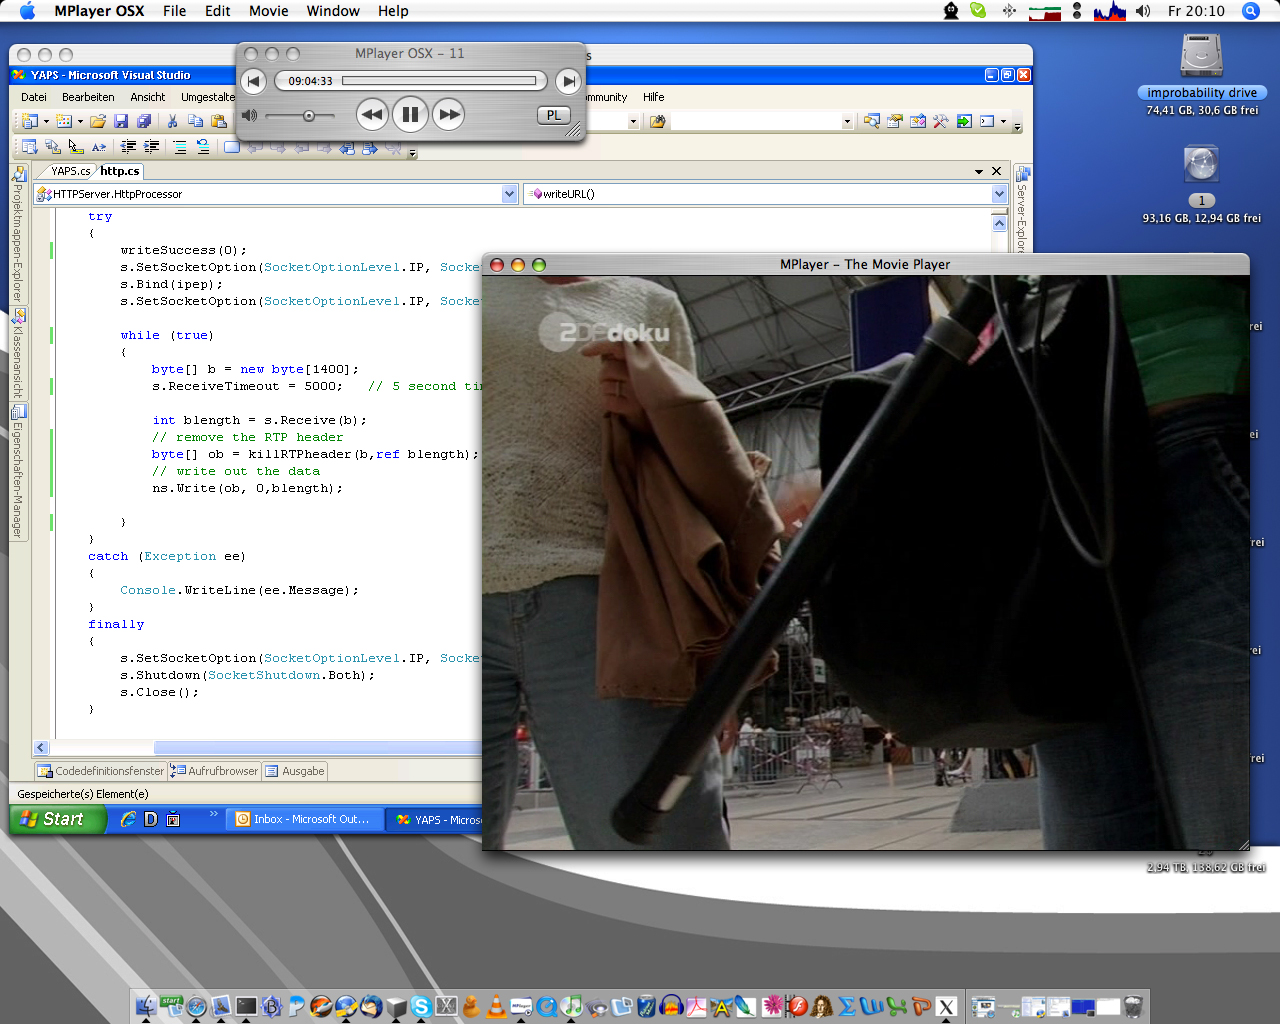The image size is (1280, 1024).
Task: Mute via the MPlayer speaker icon
Action: point(249,115)
